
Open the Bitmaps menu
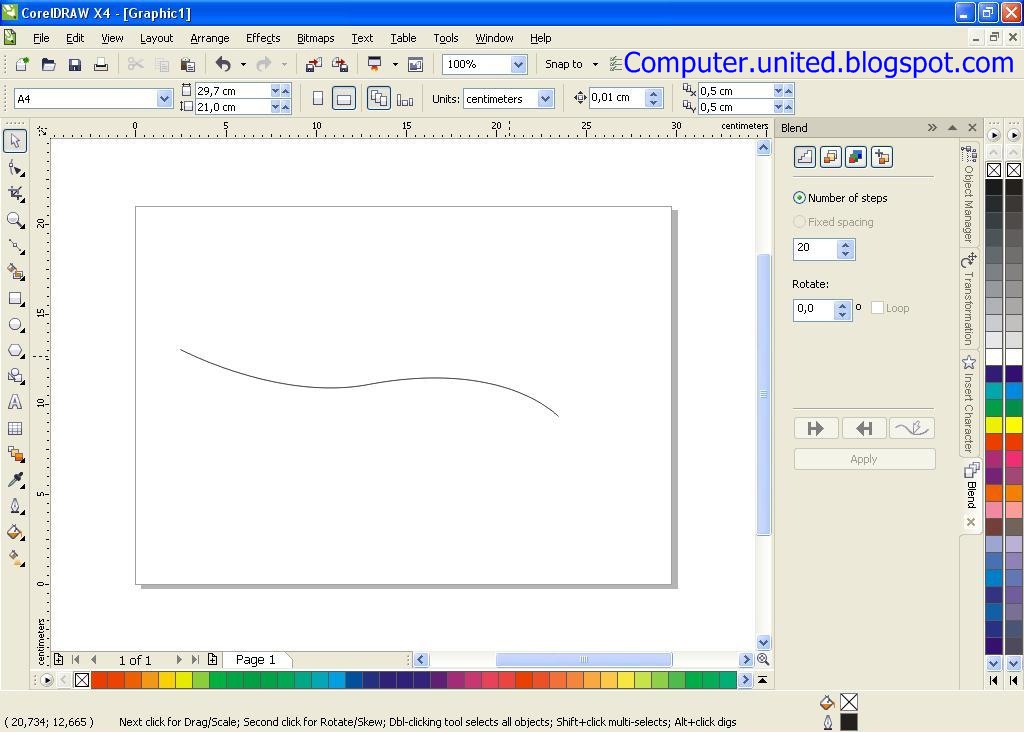[x=315, y=38]
